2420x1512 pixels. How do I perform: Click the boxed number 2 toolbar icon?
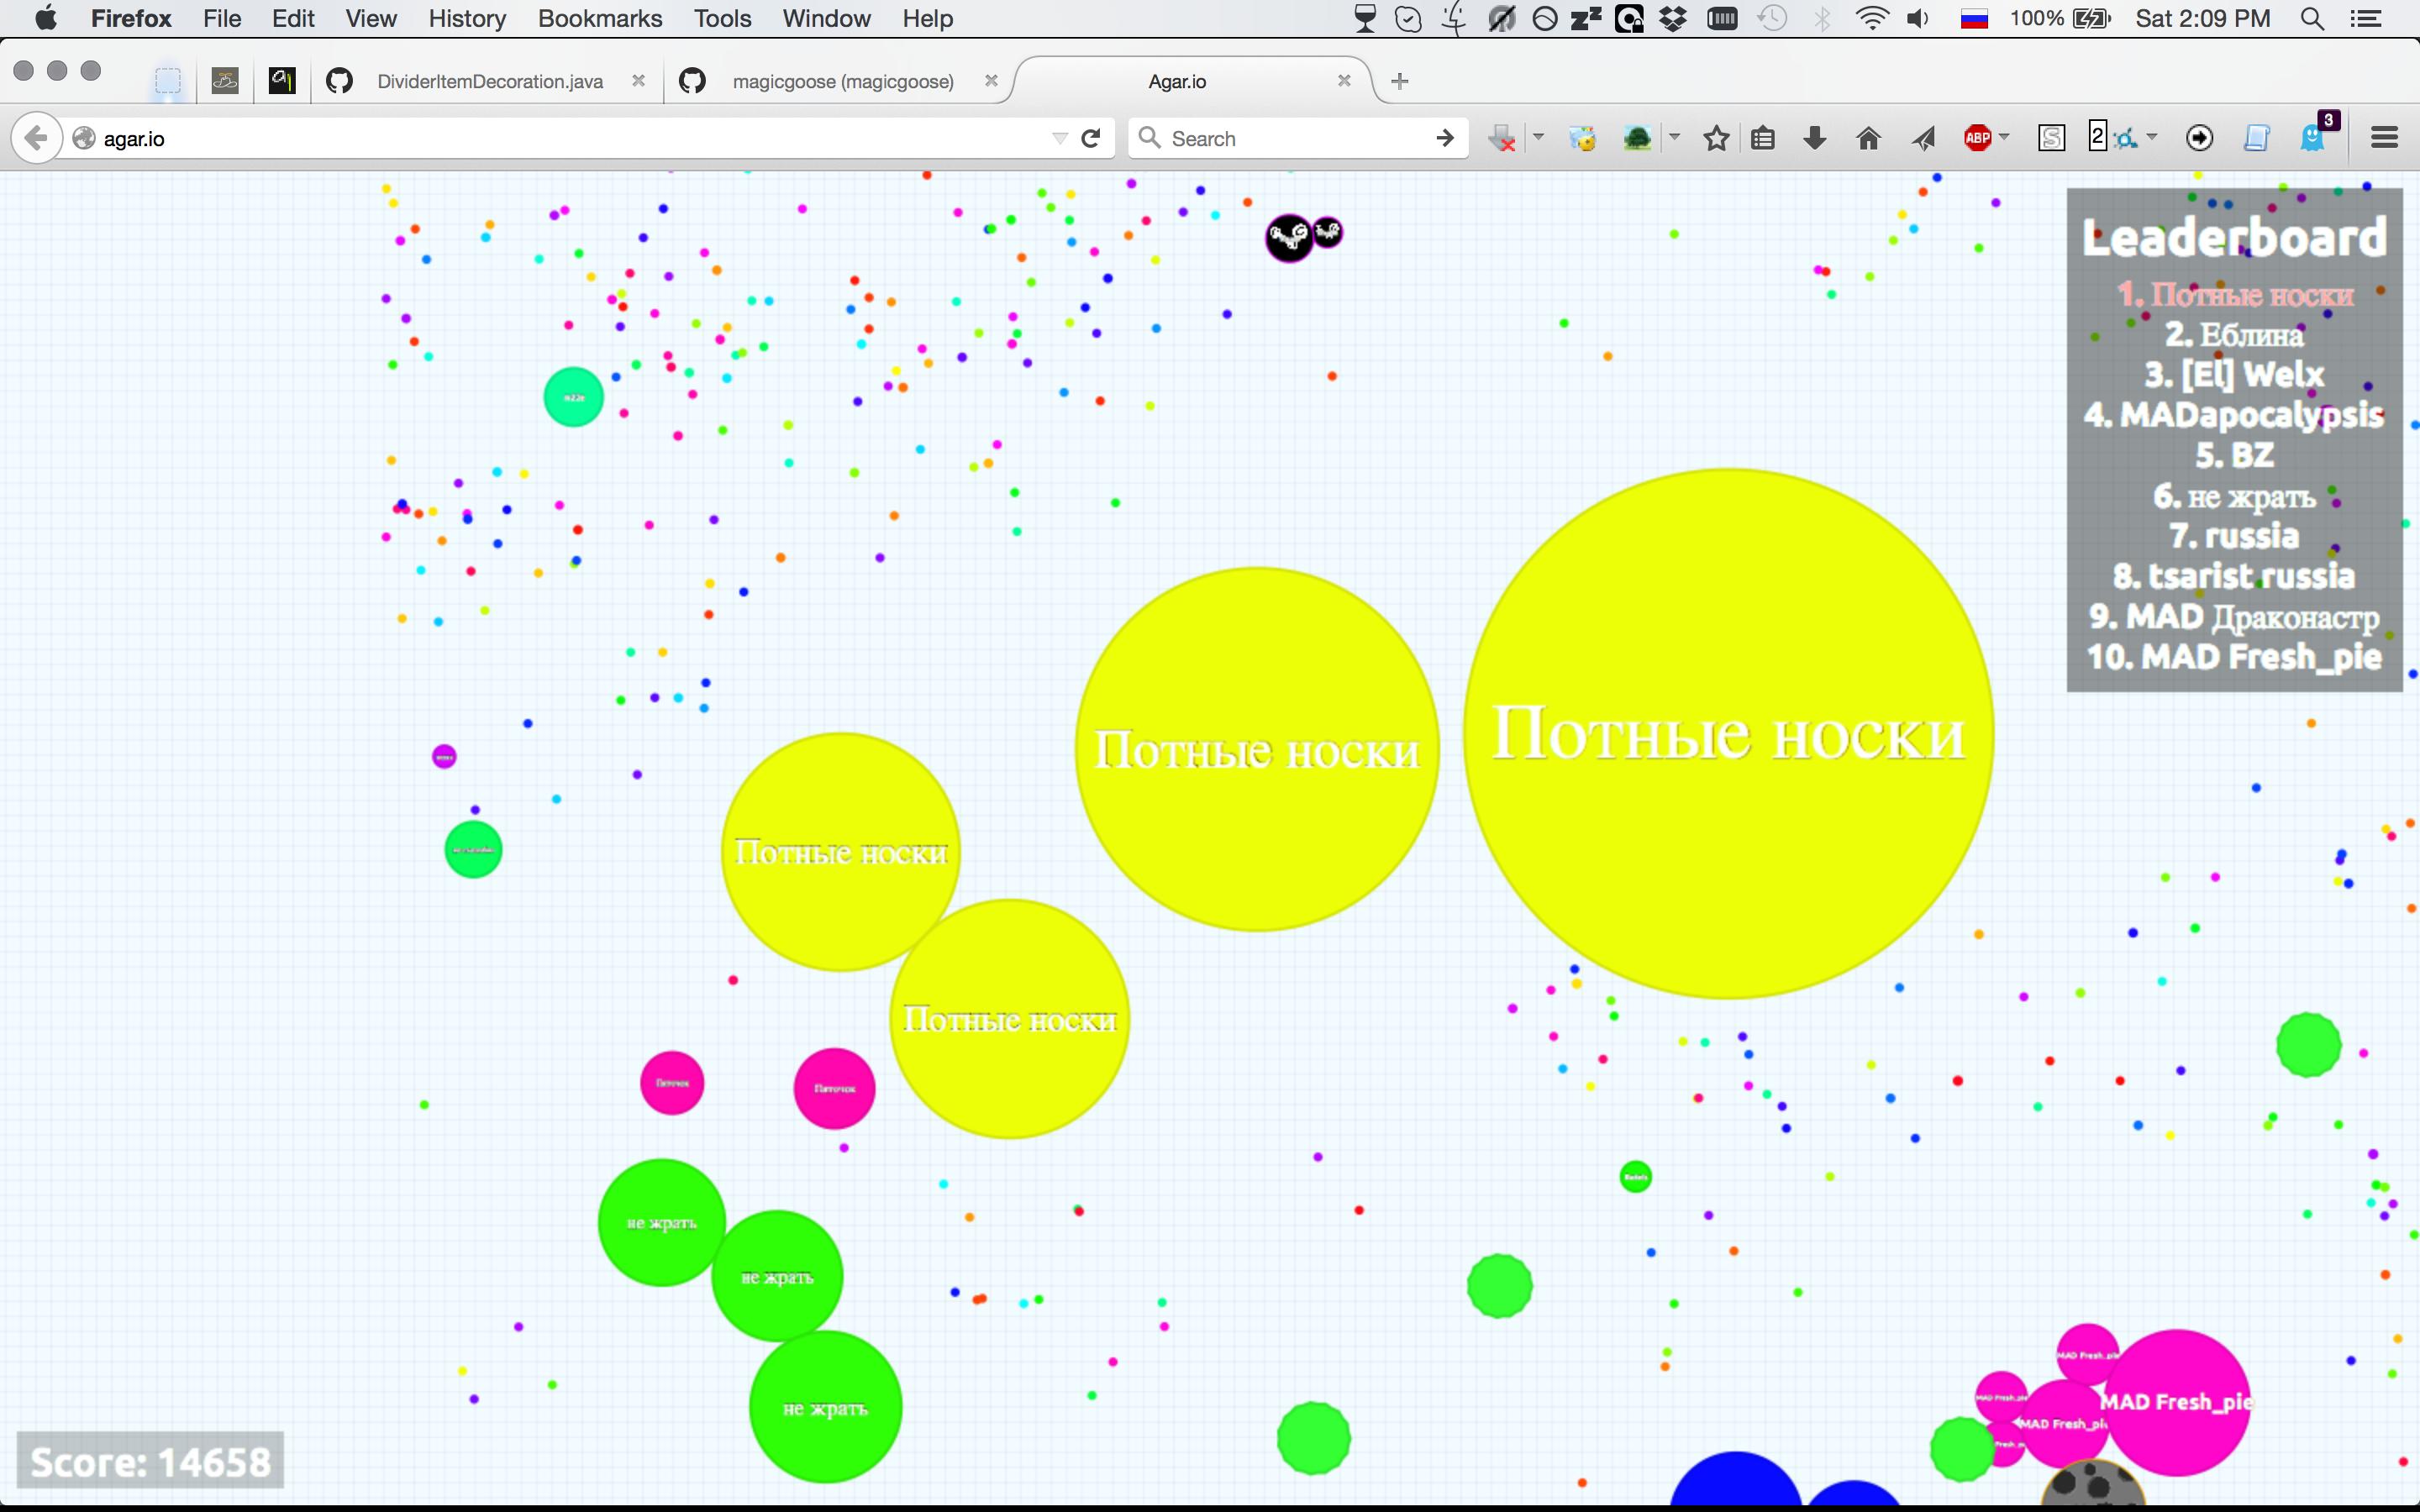(2098, 136)
